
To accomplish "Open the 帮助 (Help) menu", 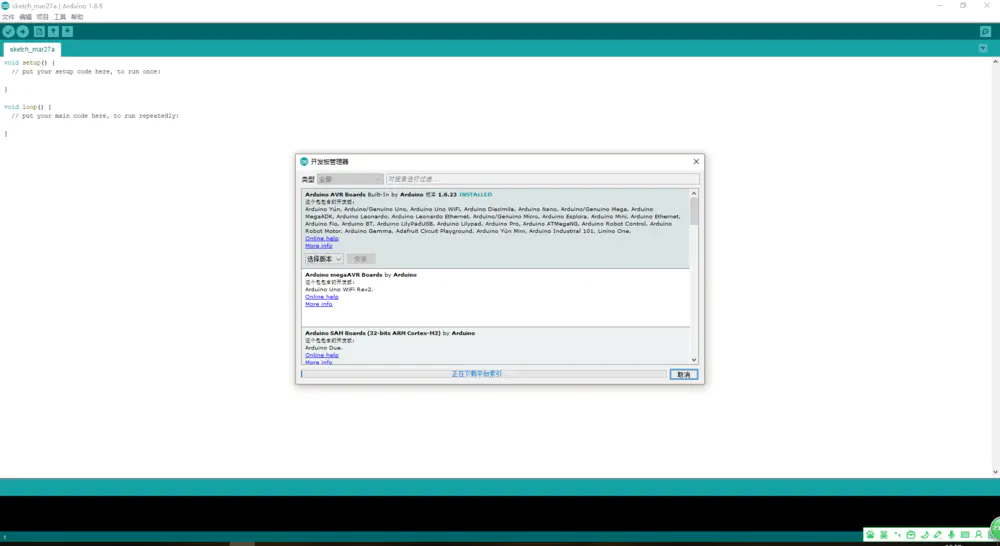I will [77, 17].
